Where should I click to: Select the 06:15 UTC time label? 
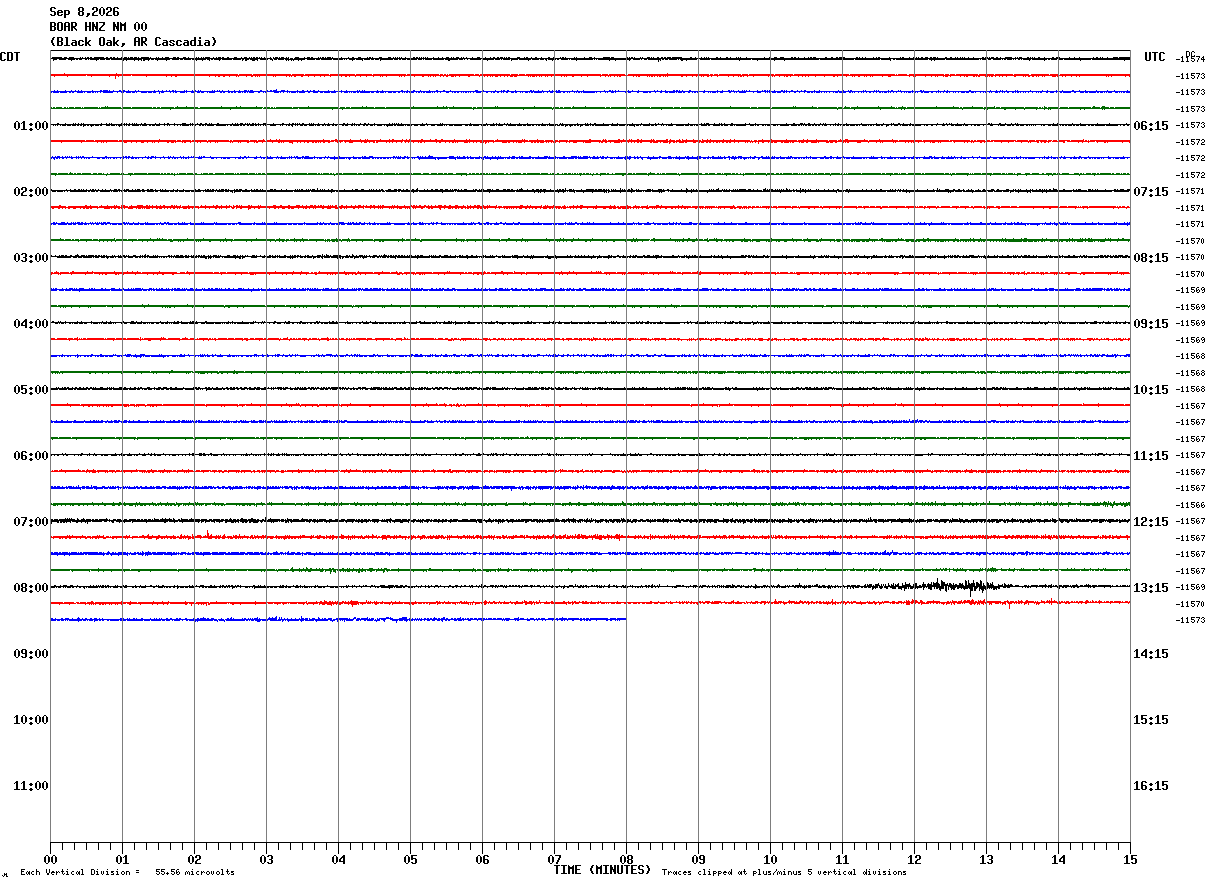pos(1150,125)
